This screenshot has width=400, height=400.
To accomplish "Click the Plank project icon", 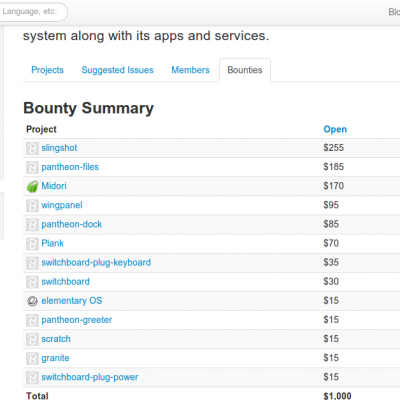I will 32,244.
